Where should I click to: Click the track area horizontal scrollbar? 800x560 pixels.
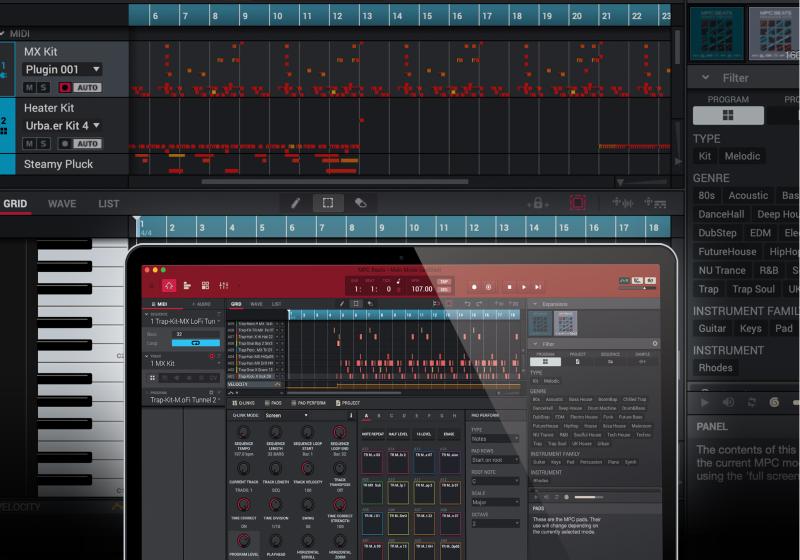pyautogui.click(x=335, y=182)
